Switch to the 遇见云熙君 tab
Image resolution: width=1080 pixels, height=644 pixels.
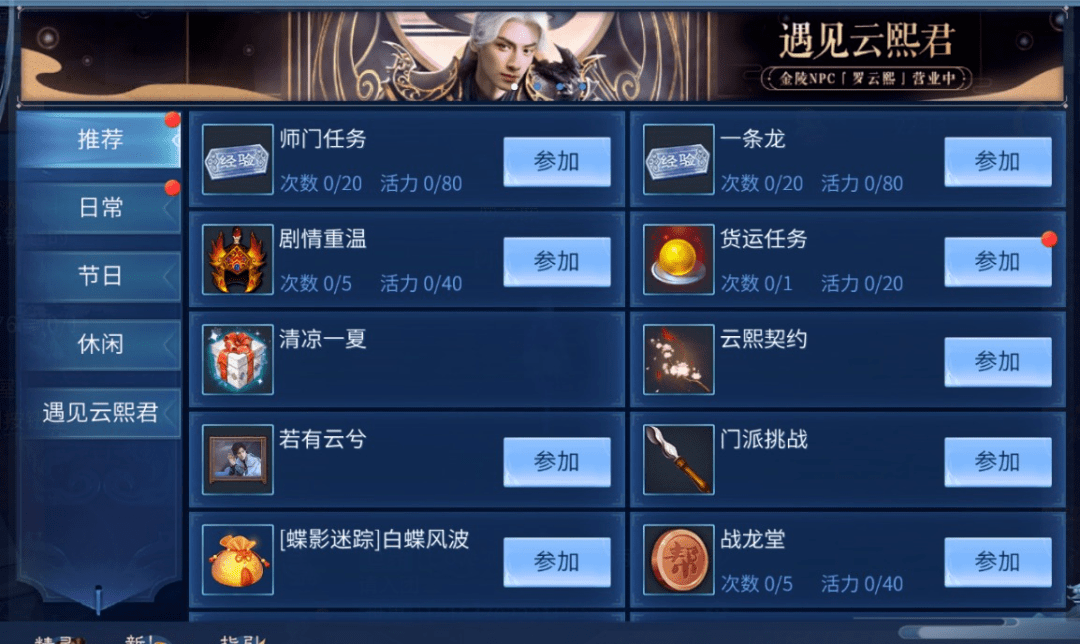tap(99, 413)
